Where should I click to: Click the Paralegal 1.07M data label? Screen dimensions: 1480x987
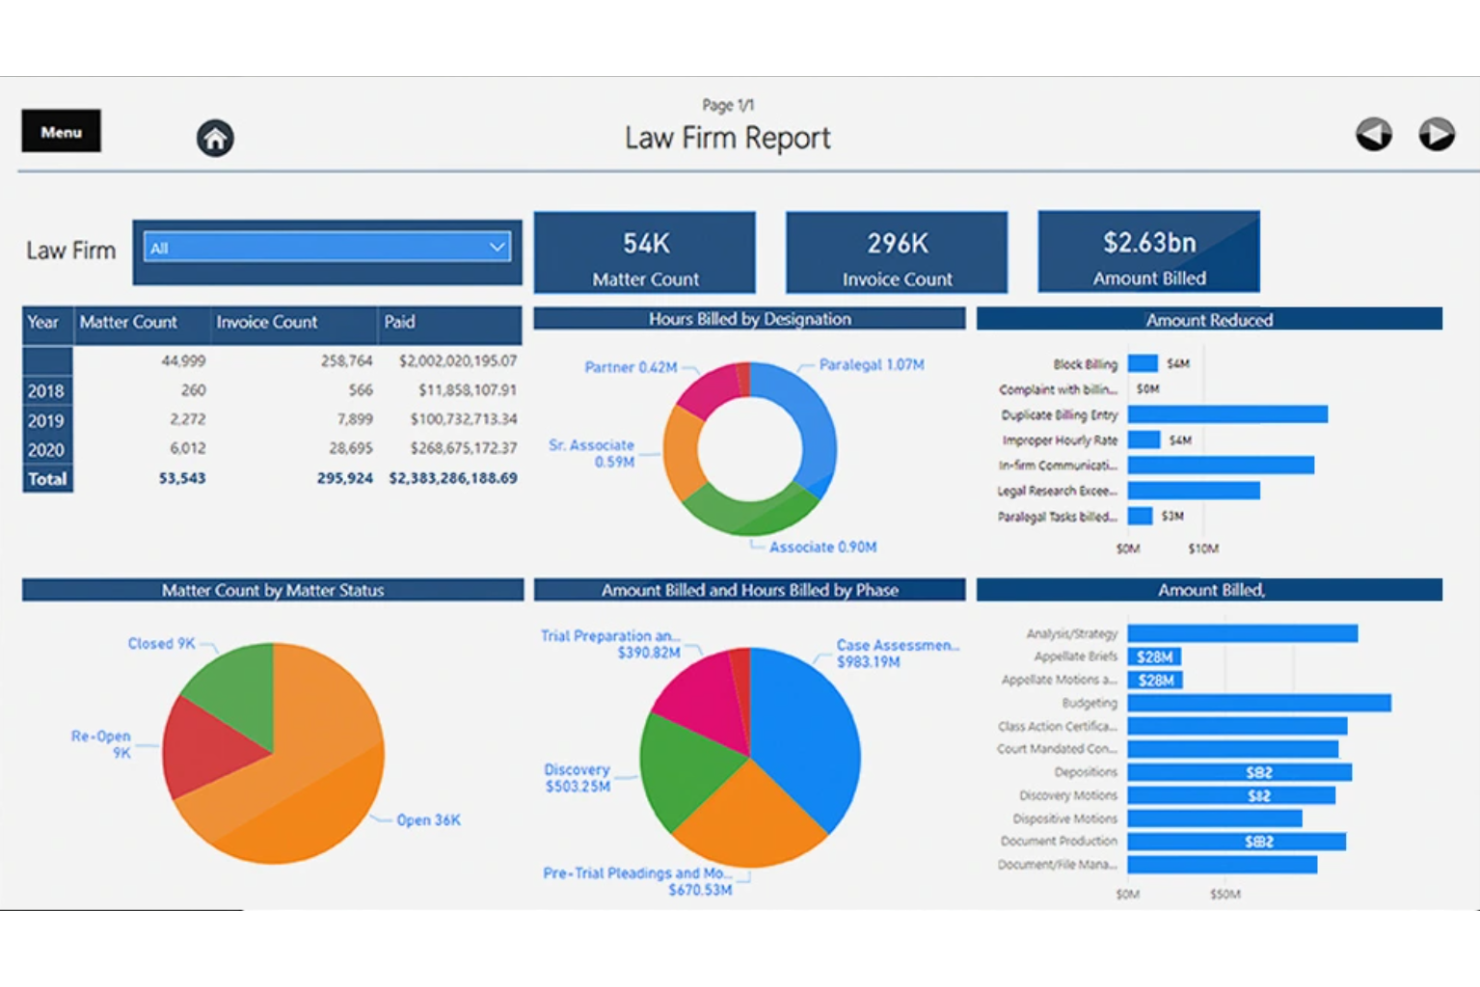pyautogui.click(x=871, y=365)
